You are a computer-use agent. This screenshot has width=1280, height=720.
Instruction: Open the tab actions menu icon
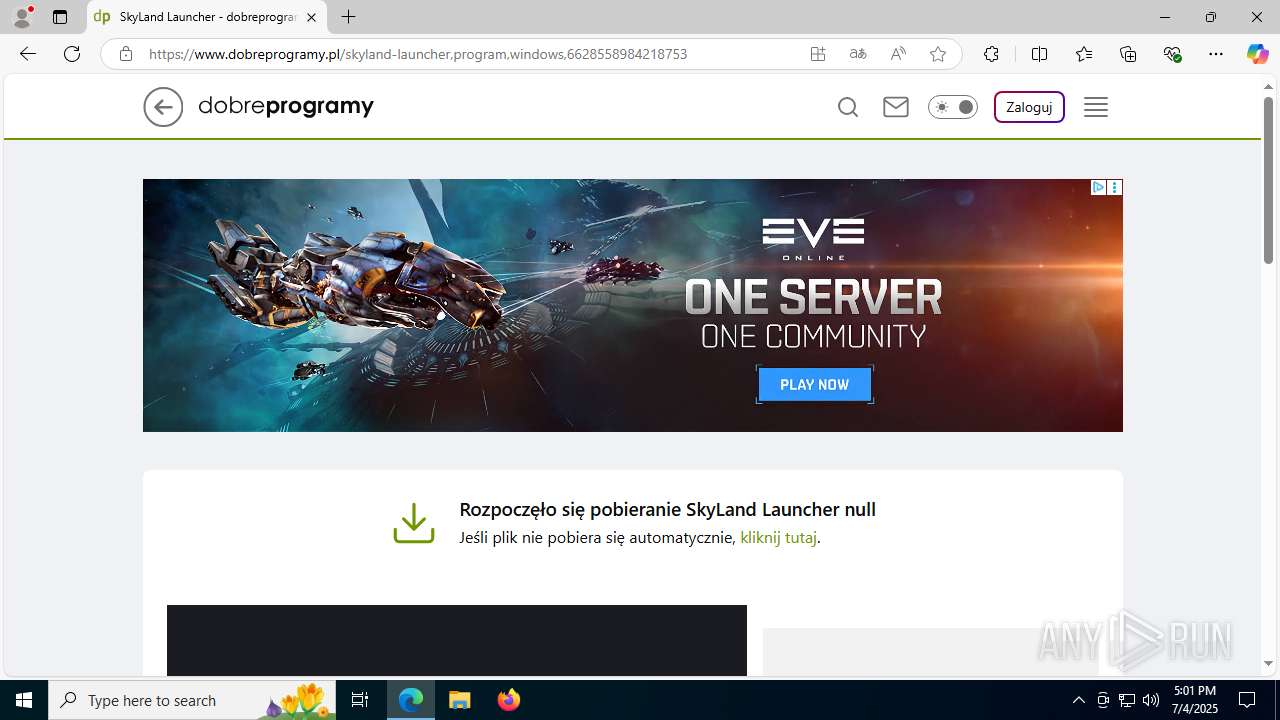coord(60,17)
